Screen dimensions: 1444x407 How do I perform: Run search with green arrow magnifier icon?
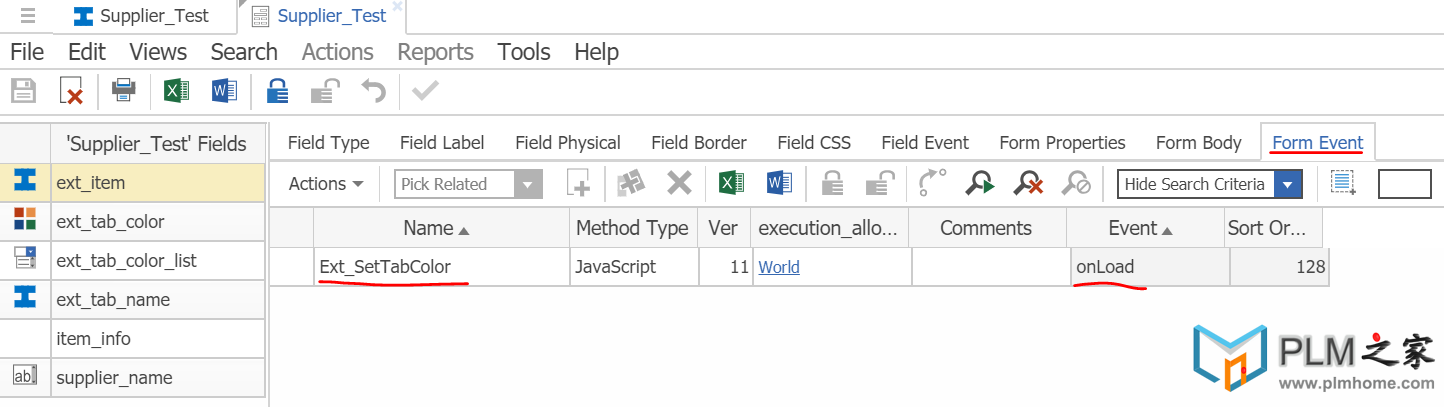tap(980, 183)
